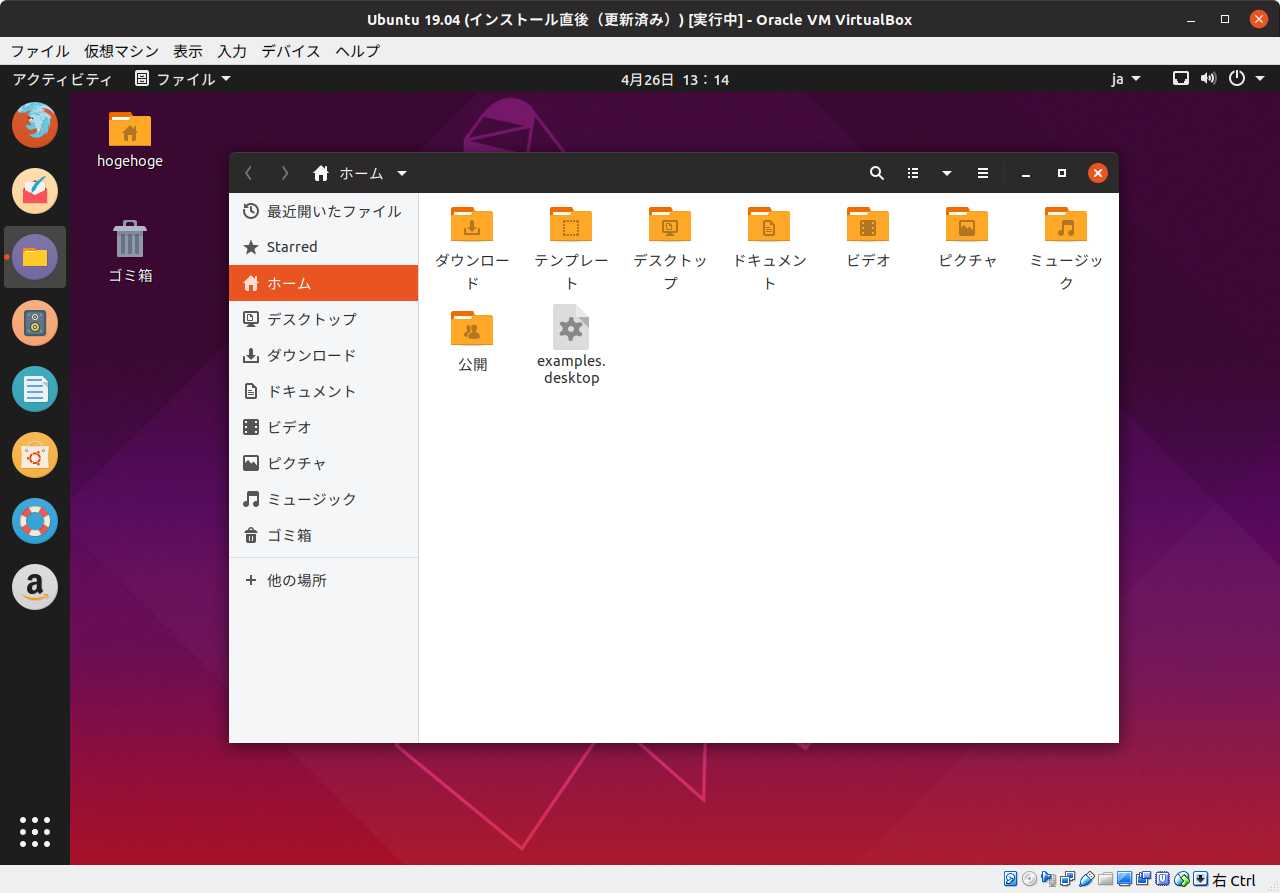Click VirtualBox CPU features status icon
The image size is (1280, 893).
coord(1163,880)
